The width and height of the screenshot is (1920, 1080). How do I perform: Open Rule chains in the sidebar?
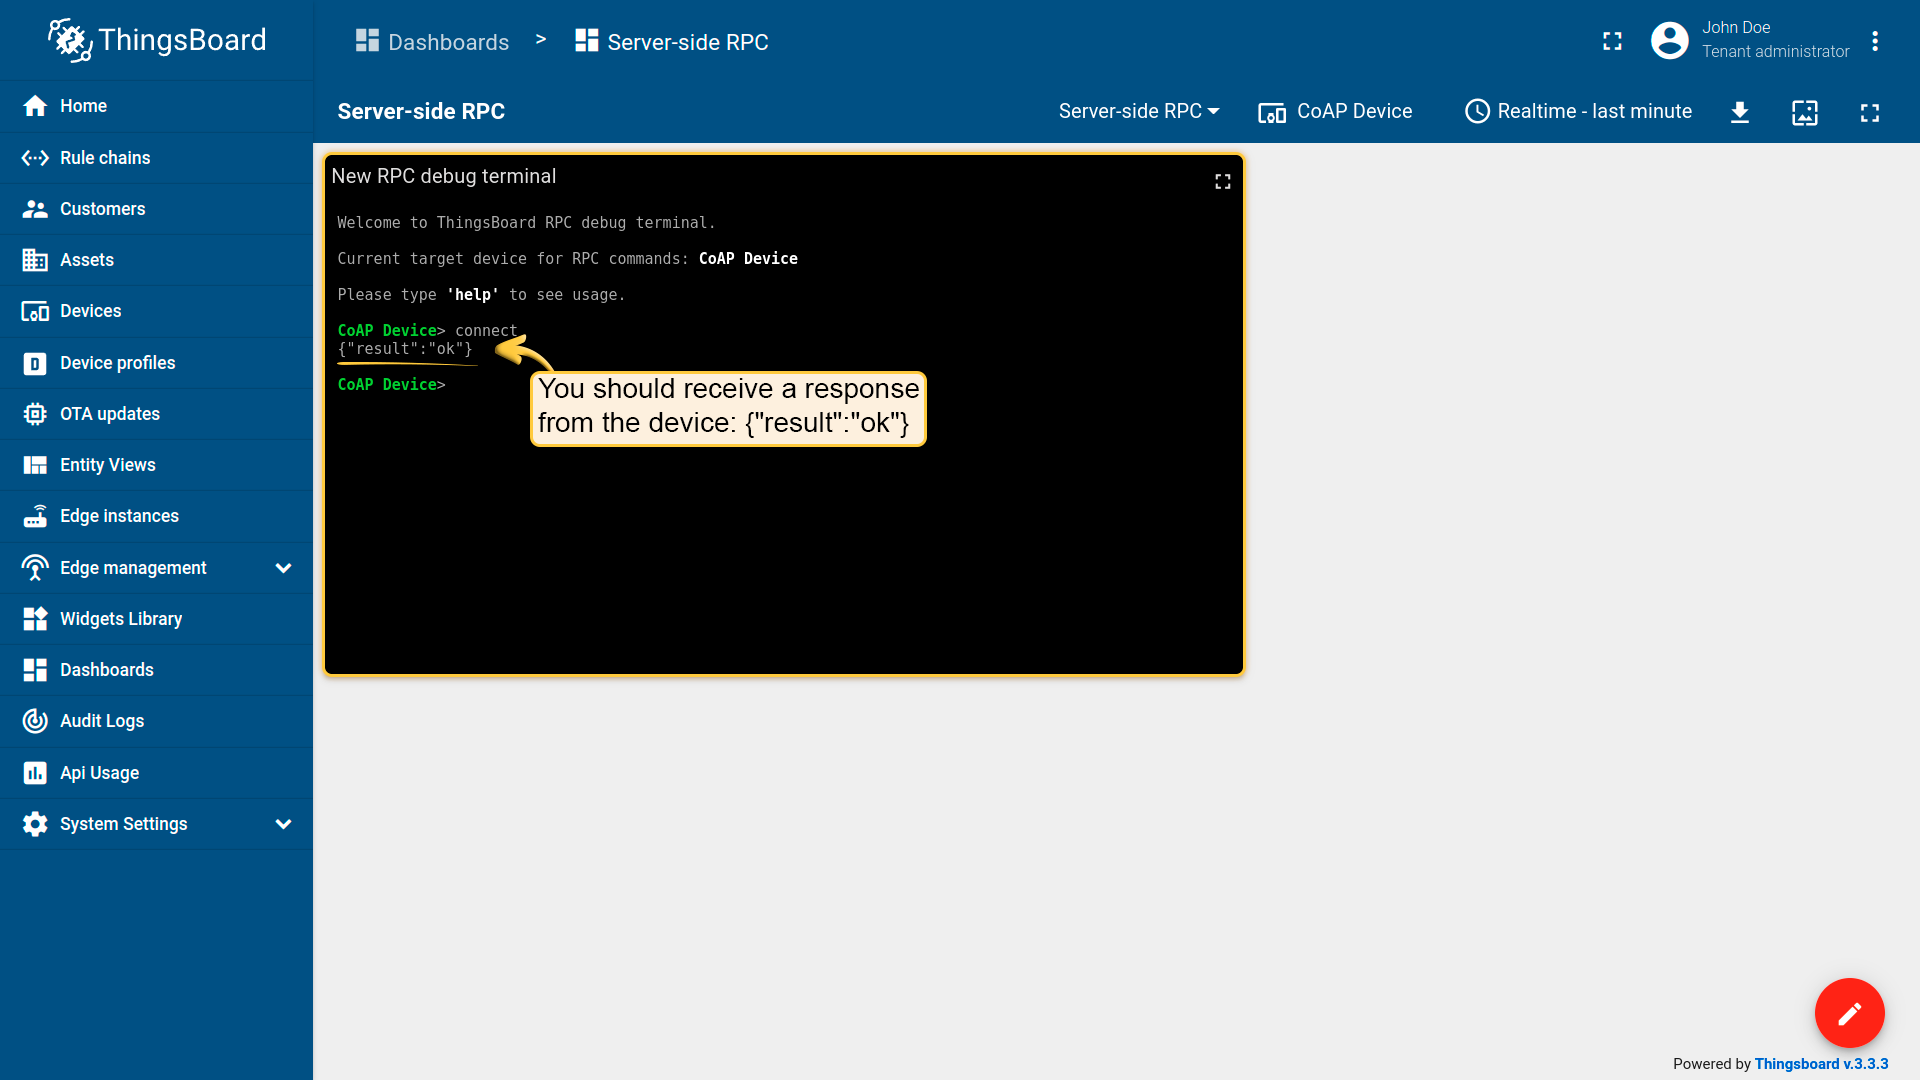coord(104,158)
